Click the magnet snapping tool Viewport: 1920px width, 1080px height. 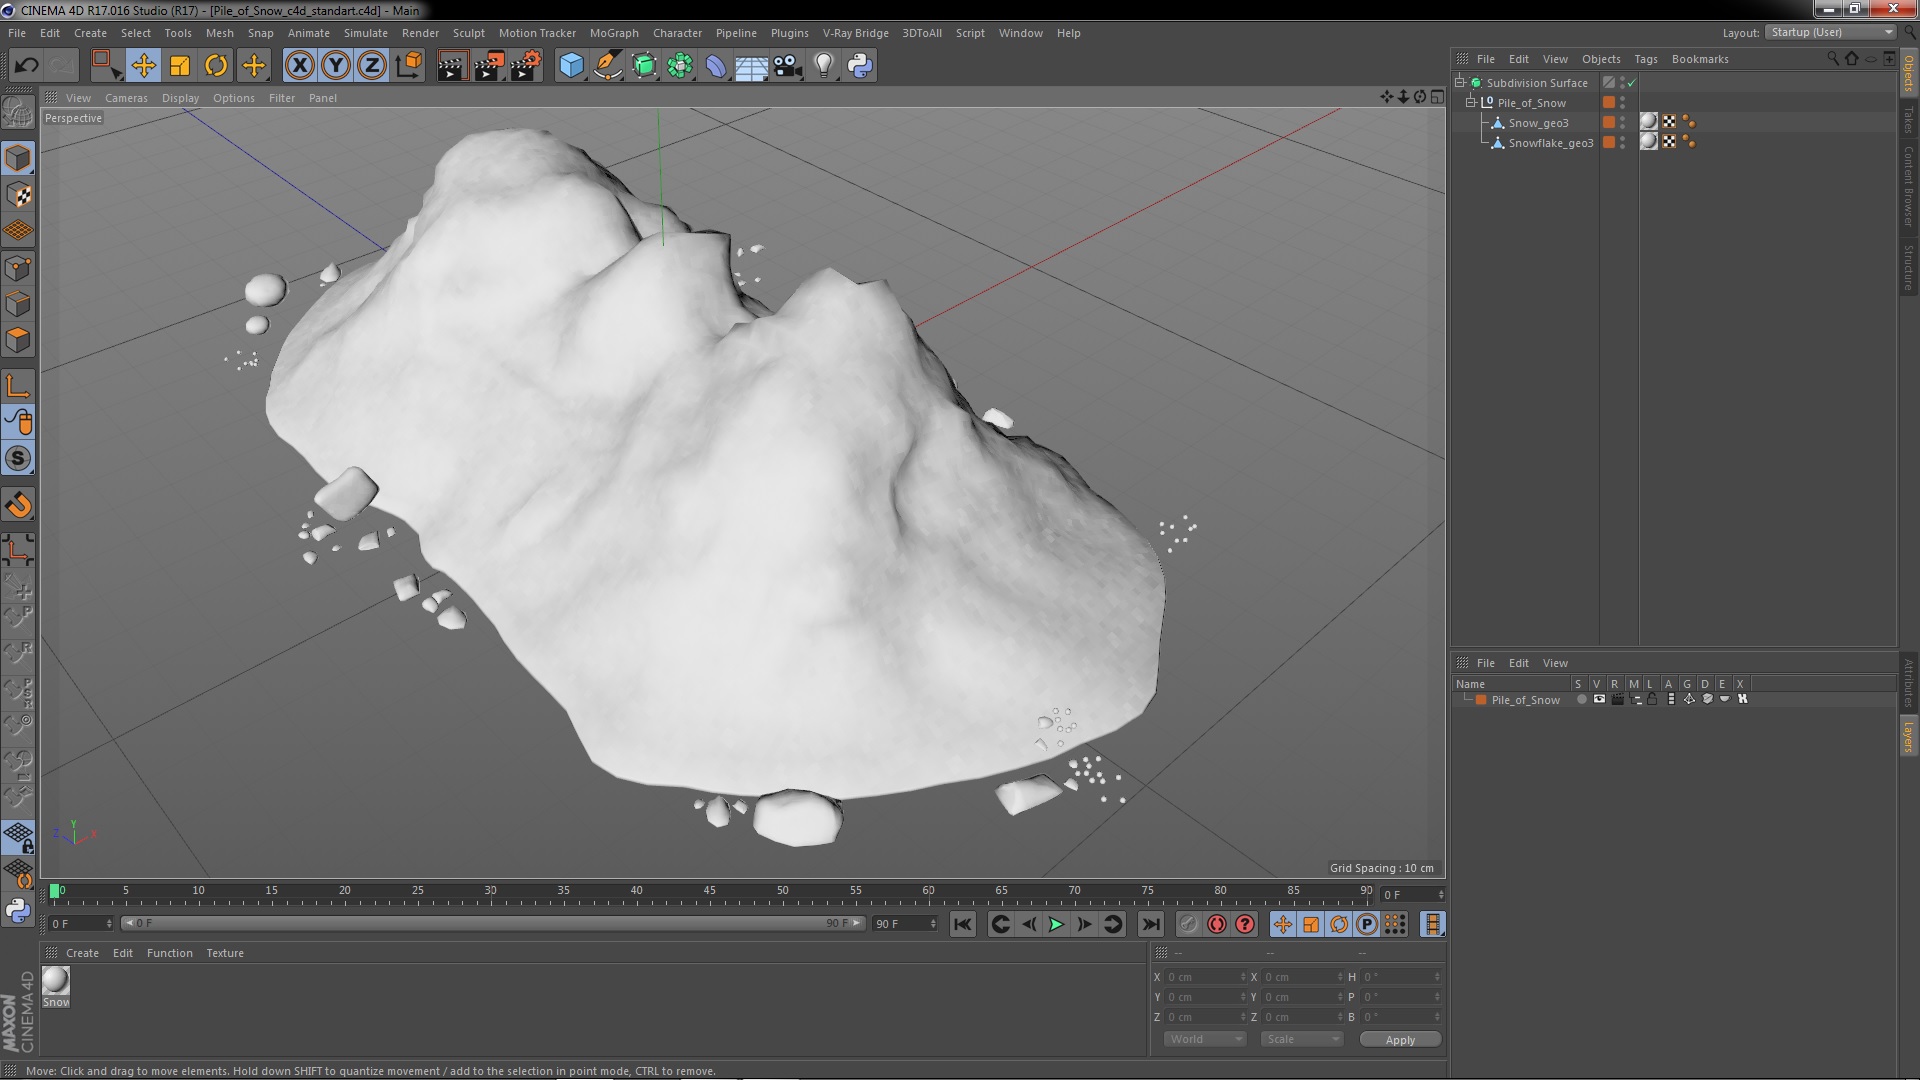(18, 505)
